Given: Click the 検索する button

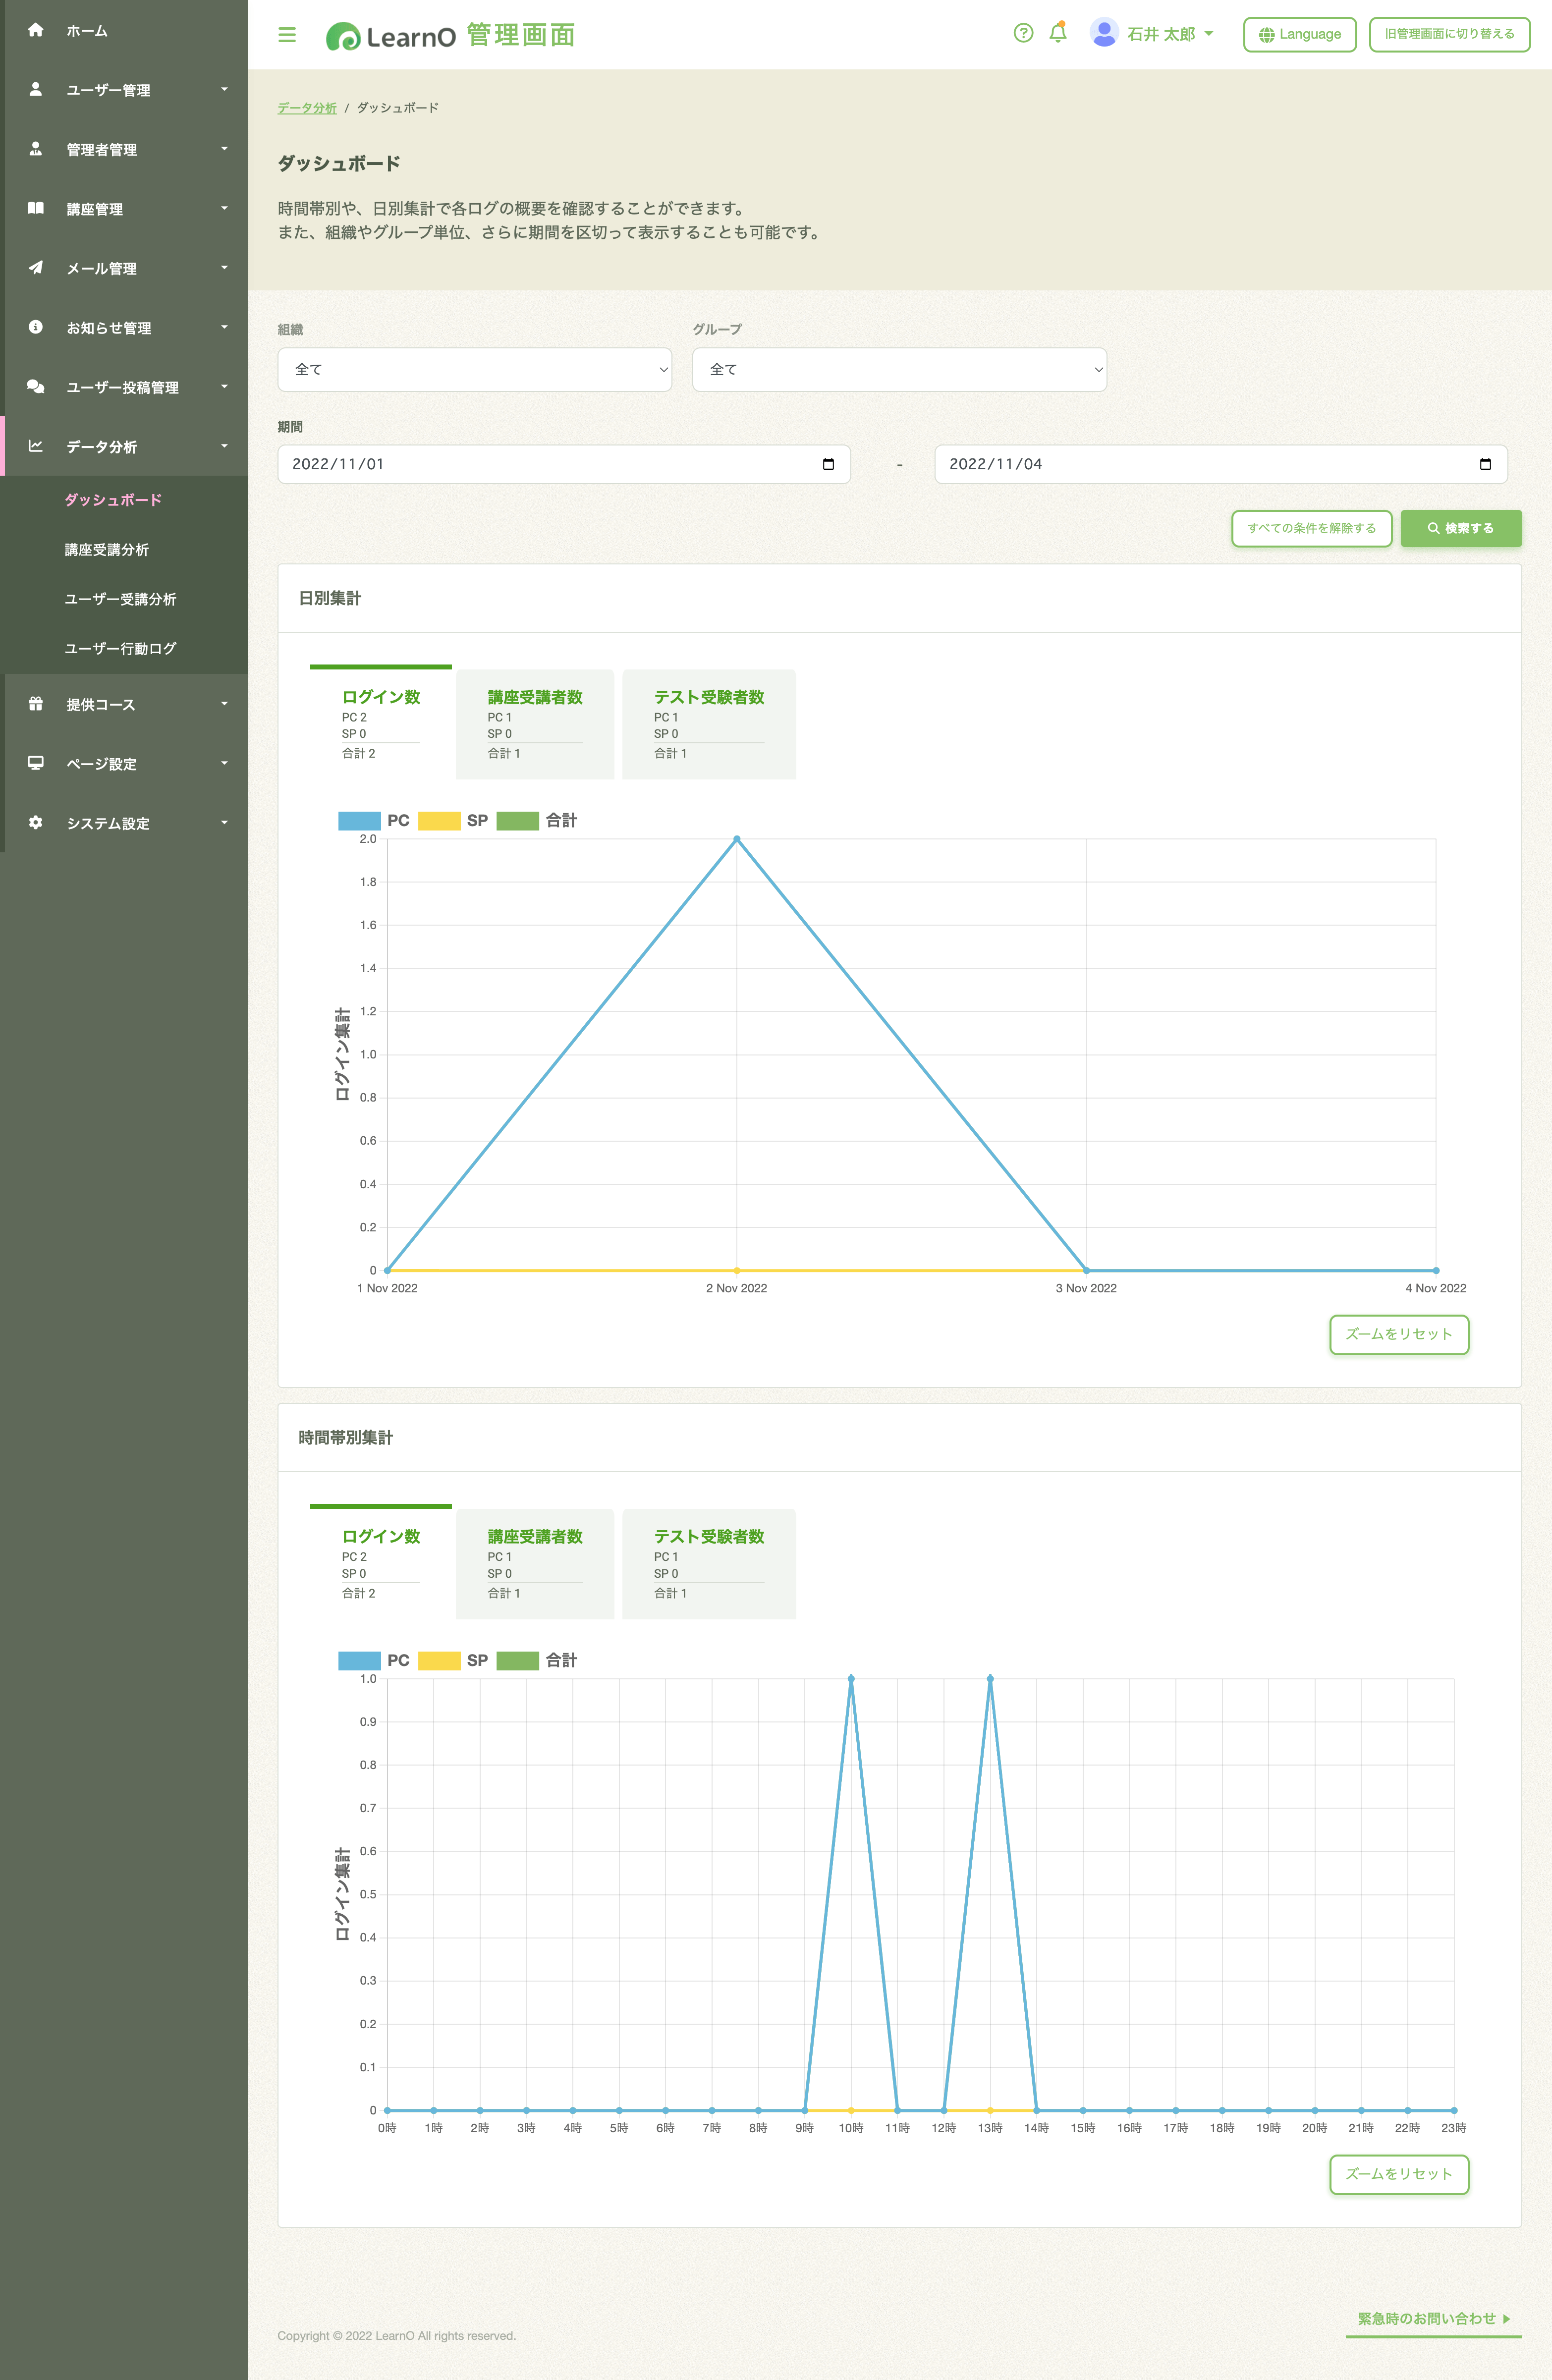Looking at the screenshot, I should pyautogui.click(x=1460, y=528).
